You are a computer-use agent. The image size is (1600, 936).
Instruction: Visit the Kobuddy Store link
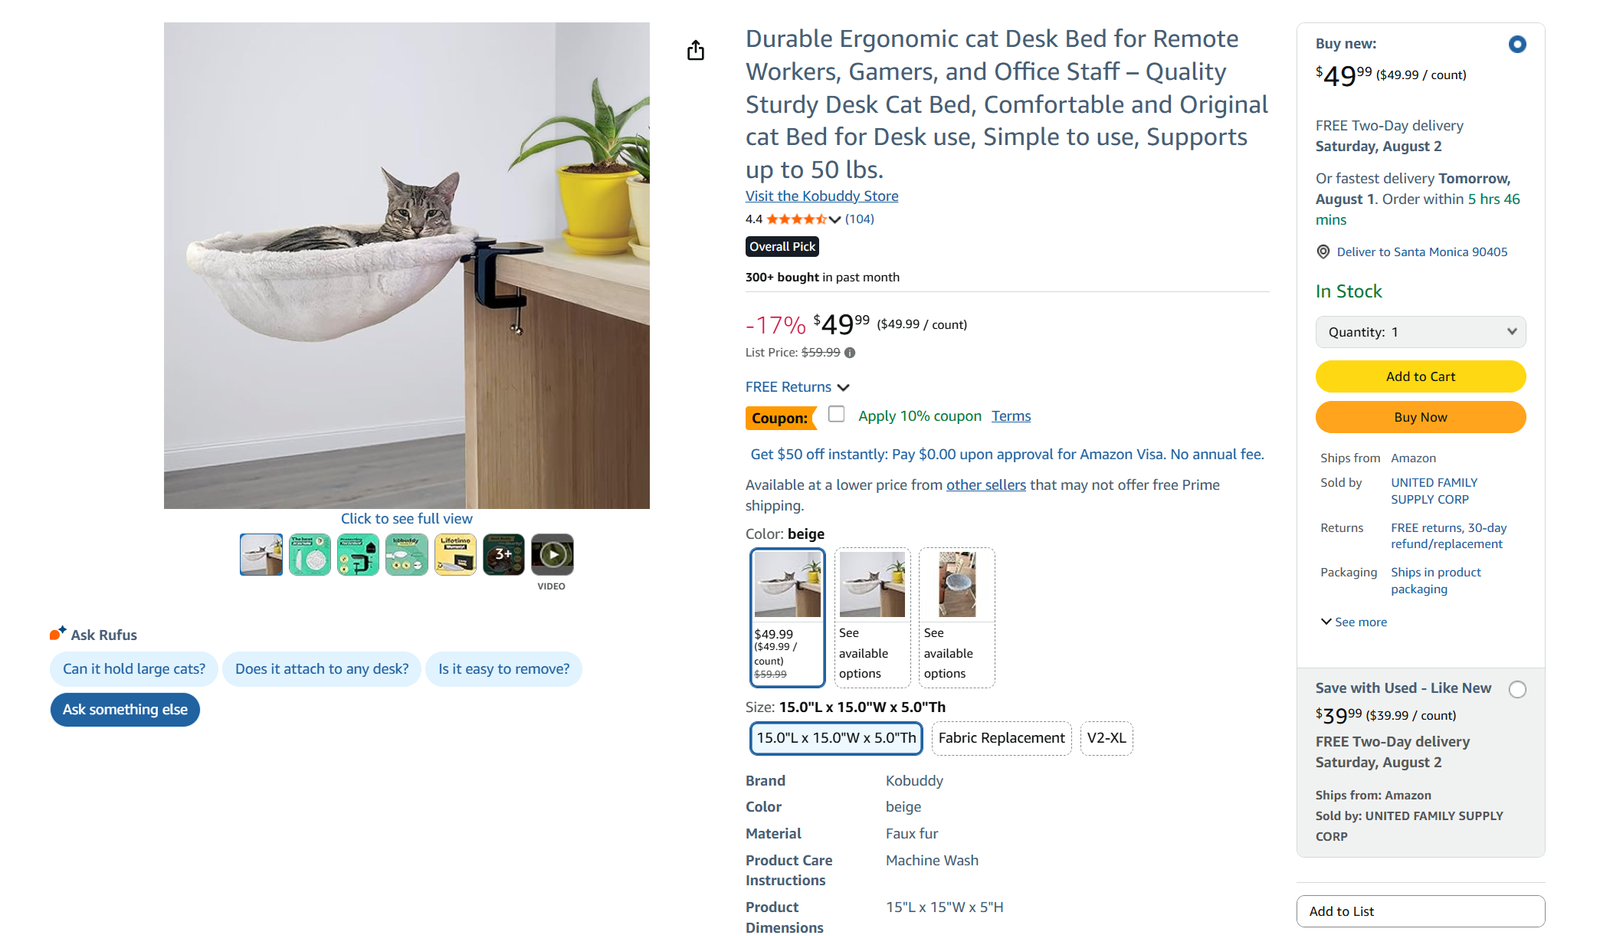pyautogui.click(x=822, y=196)
